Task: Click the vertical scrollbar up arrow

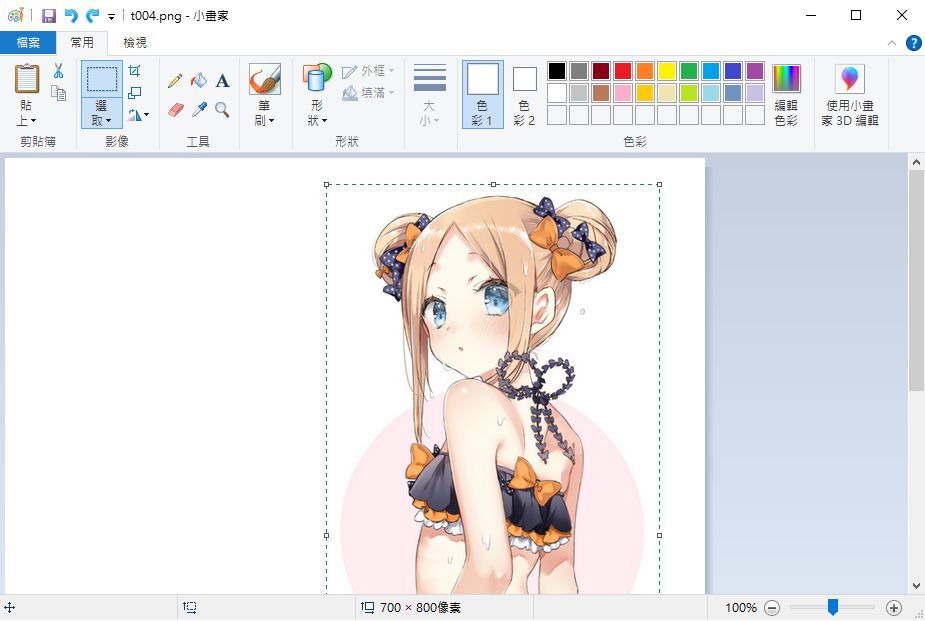Action: point(916,162)
